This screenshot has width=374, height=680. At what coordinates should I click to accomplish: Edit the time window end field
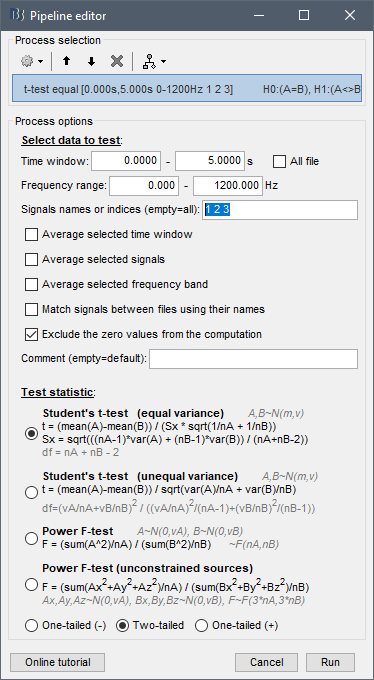210,161
